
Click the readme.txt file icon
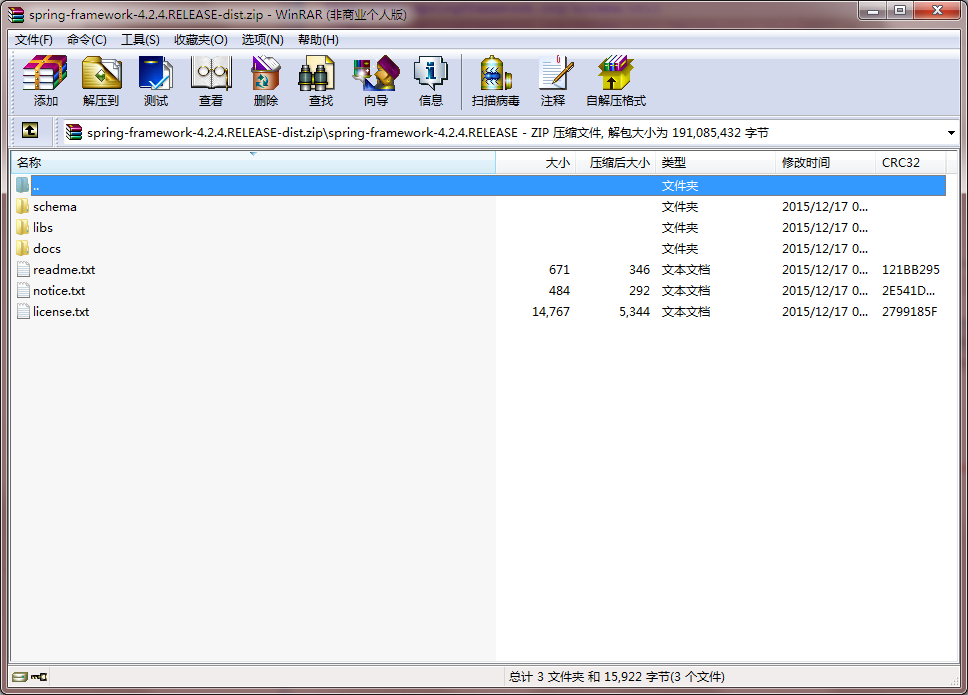23,269
